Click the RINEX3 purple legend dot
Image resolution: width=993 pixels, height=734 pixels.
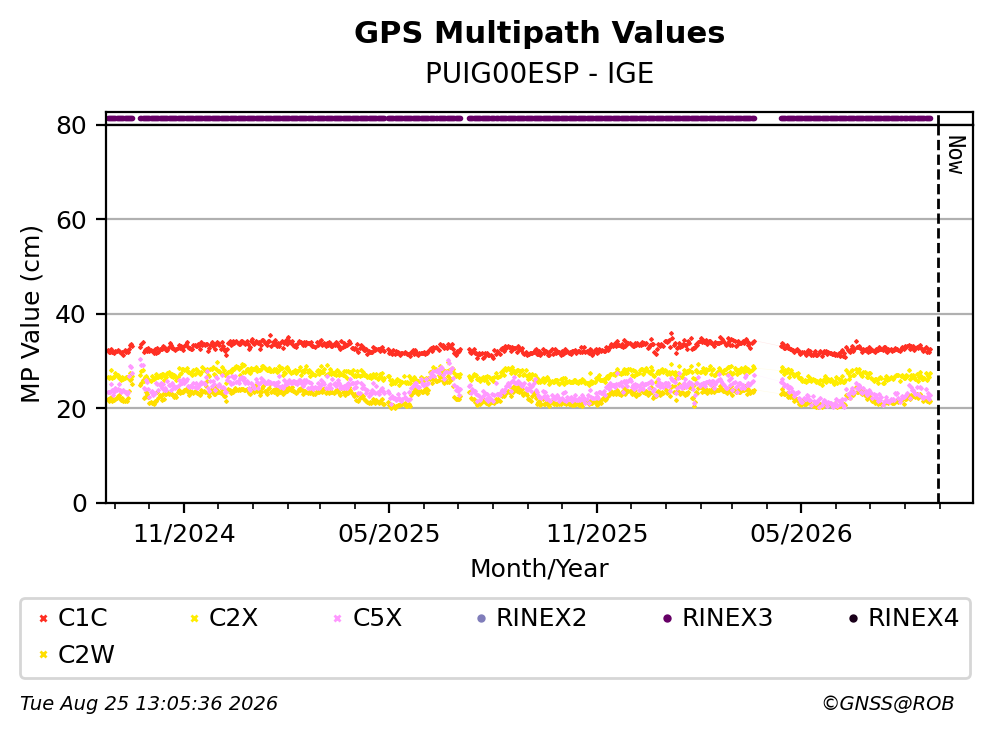(x=667, y=618)
